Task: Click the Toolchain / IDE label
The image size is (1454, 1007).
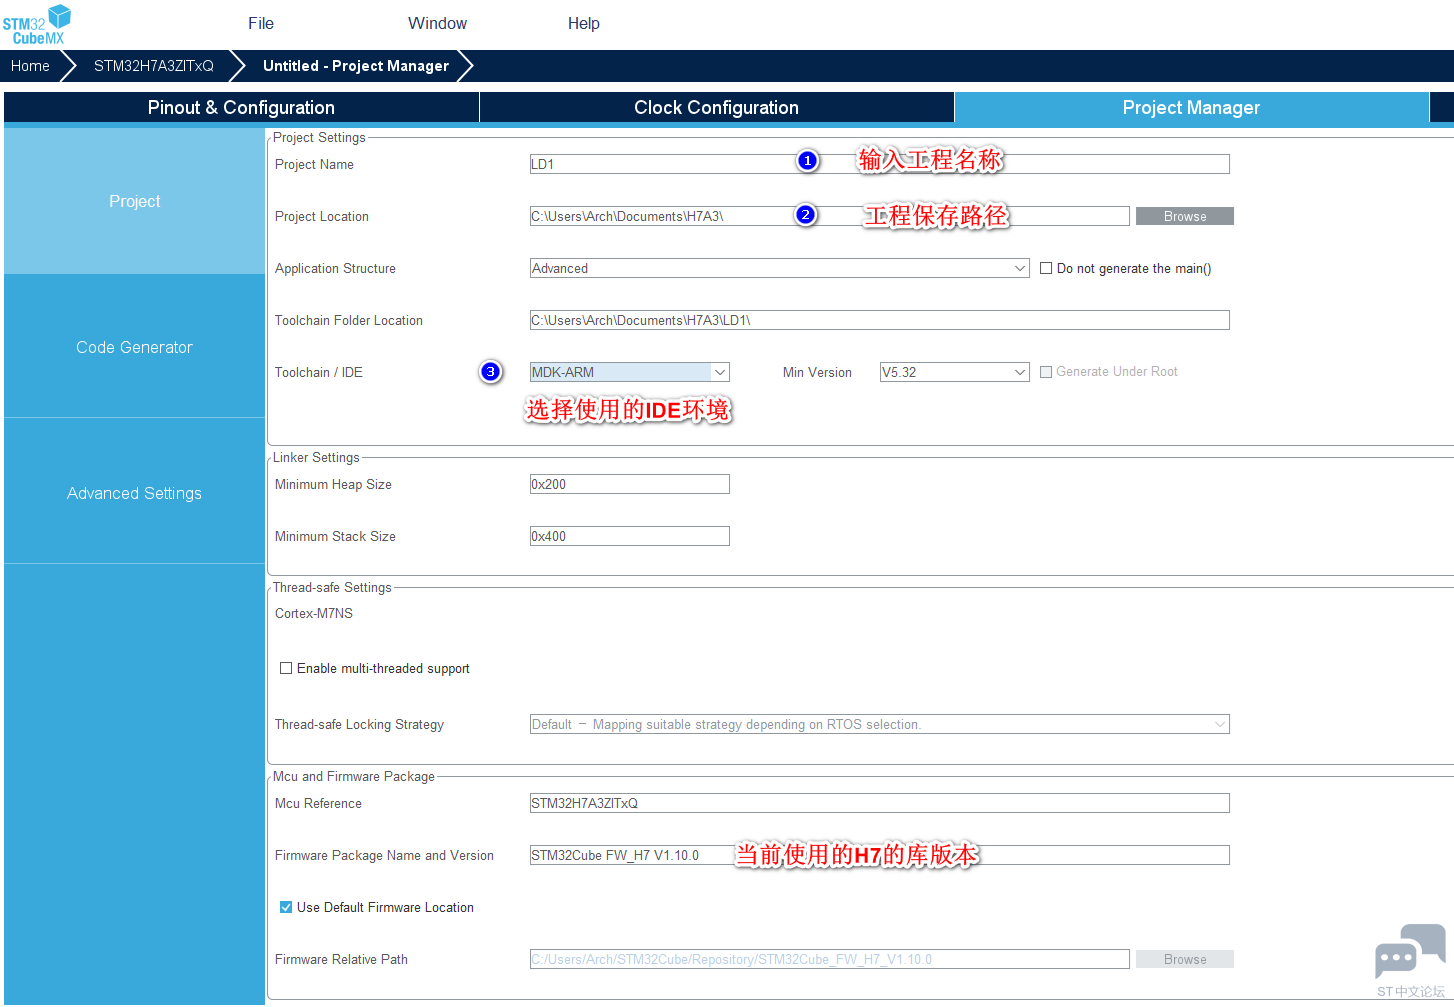Action: (319, 372)
